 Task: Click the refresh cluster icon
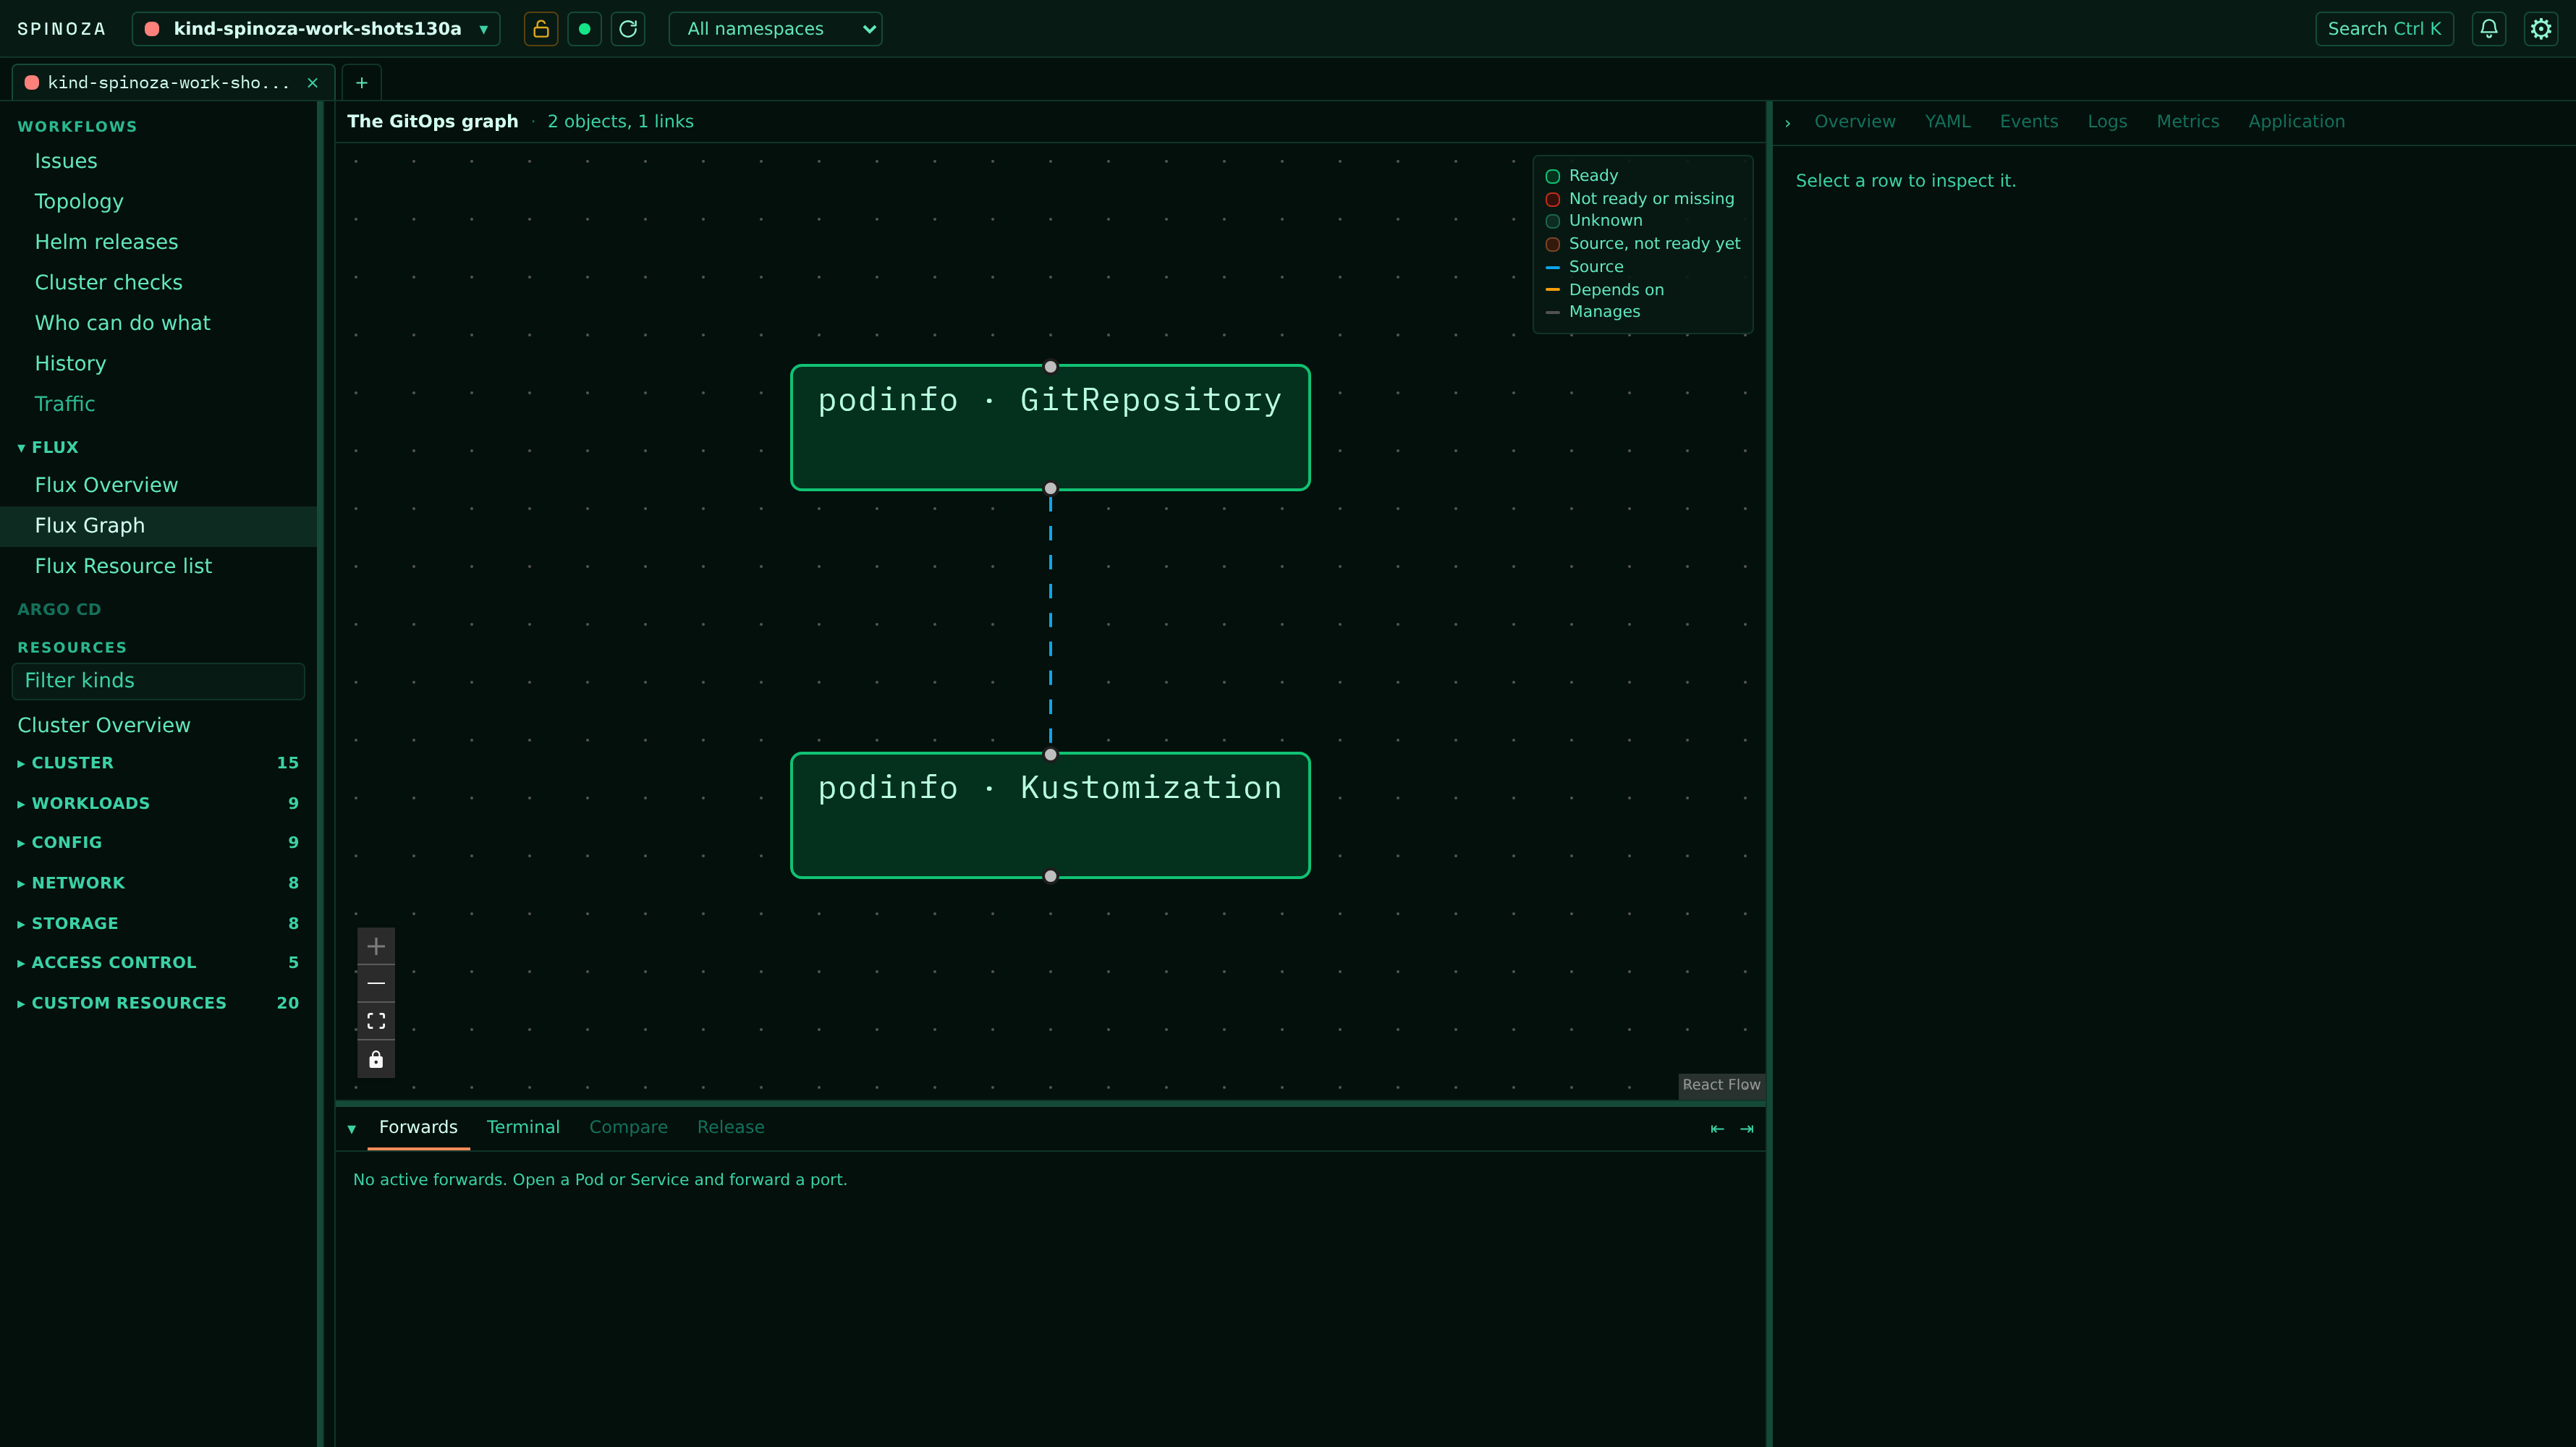(628, 29)
